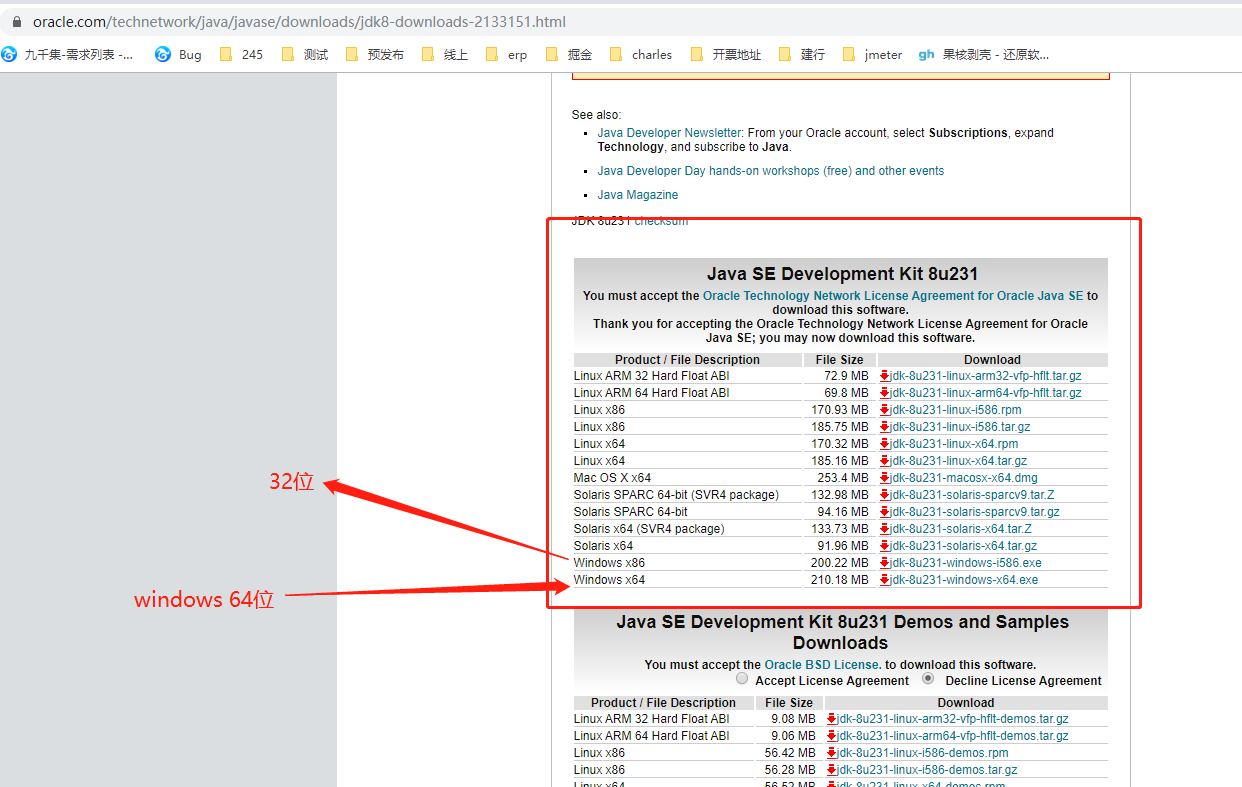
Task: Click the 200.22 MB file size cell
Action: point(840,563)
